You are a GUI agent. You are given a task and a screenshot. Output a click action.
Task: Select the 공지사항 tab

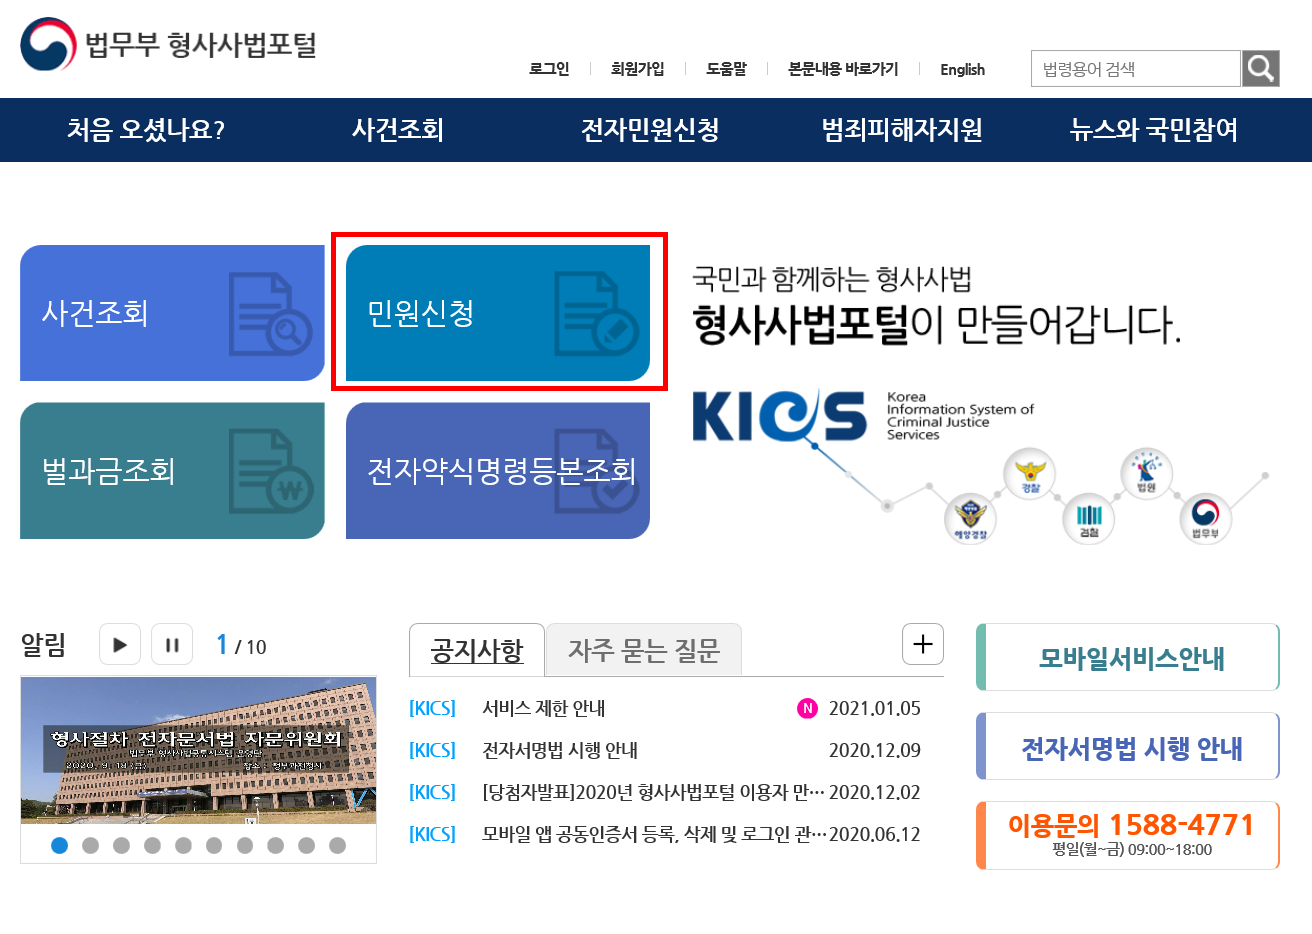(x=477, y=651)
